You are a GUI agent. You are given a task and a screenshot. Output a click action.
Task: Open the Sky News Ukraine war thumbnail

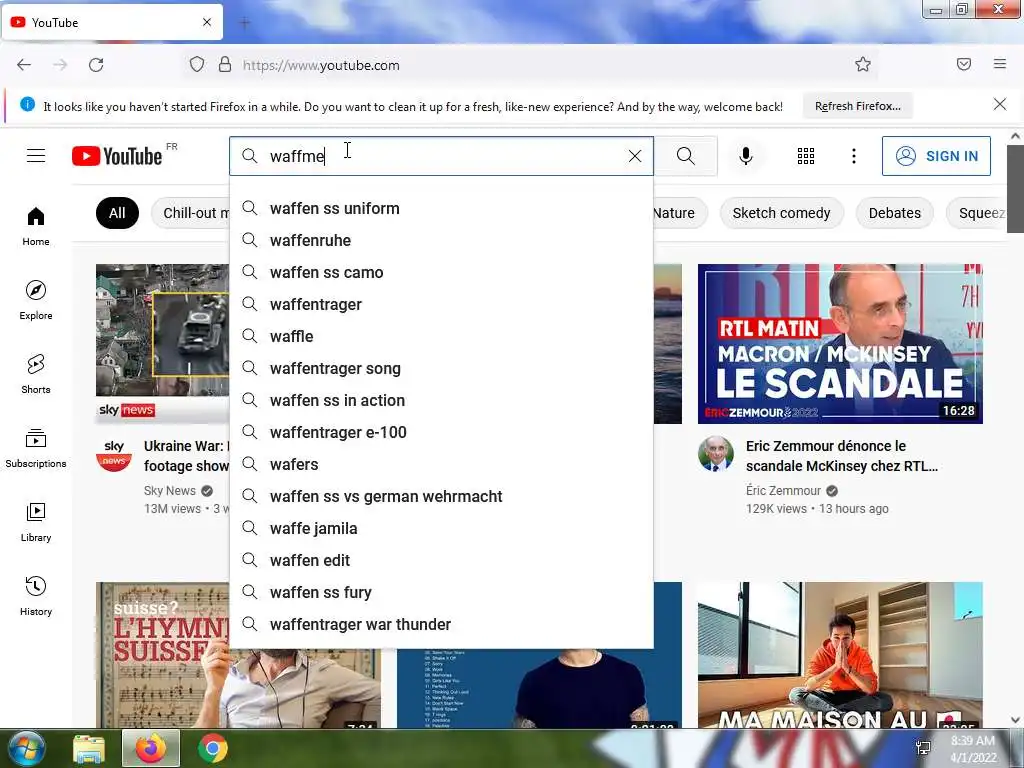[x=163, y=344]
